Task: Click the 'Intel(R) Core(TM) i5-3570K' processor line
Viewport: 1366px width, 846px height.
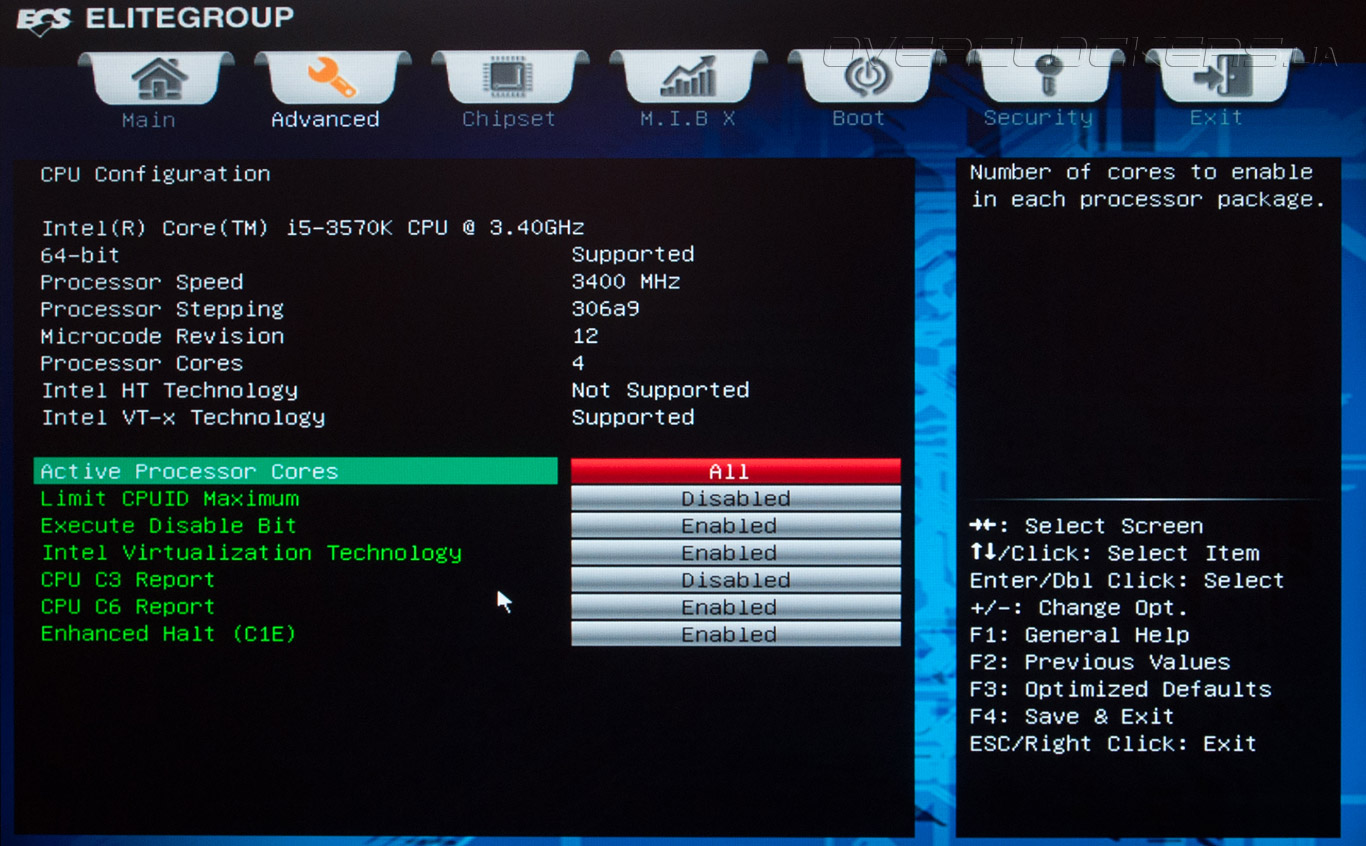Action: click(312, 227)
